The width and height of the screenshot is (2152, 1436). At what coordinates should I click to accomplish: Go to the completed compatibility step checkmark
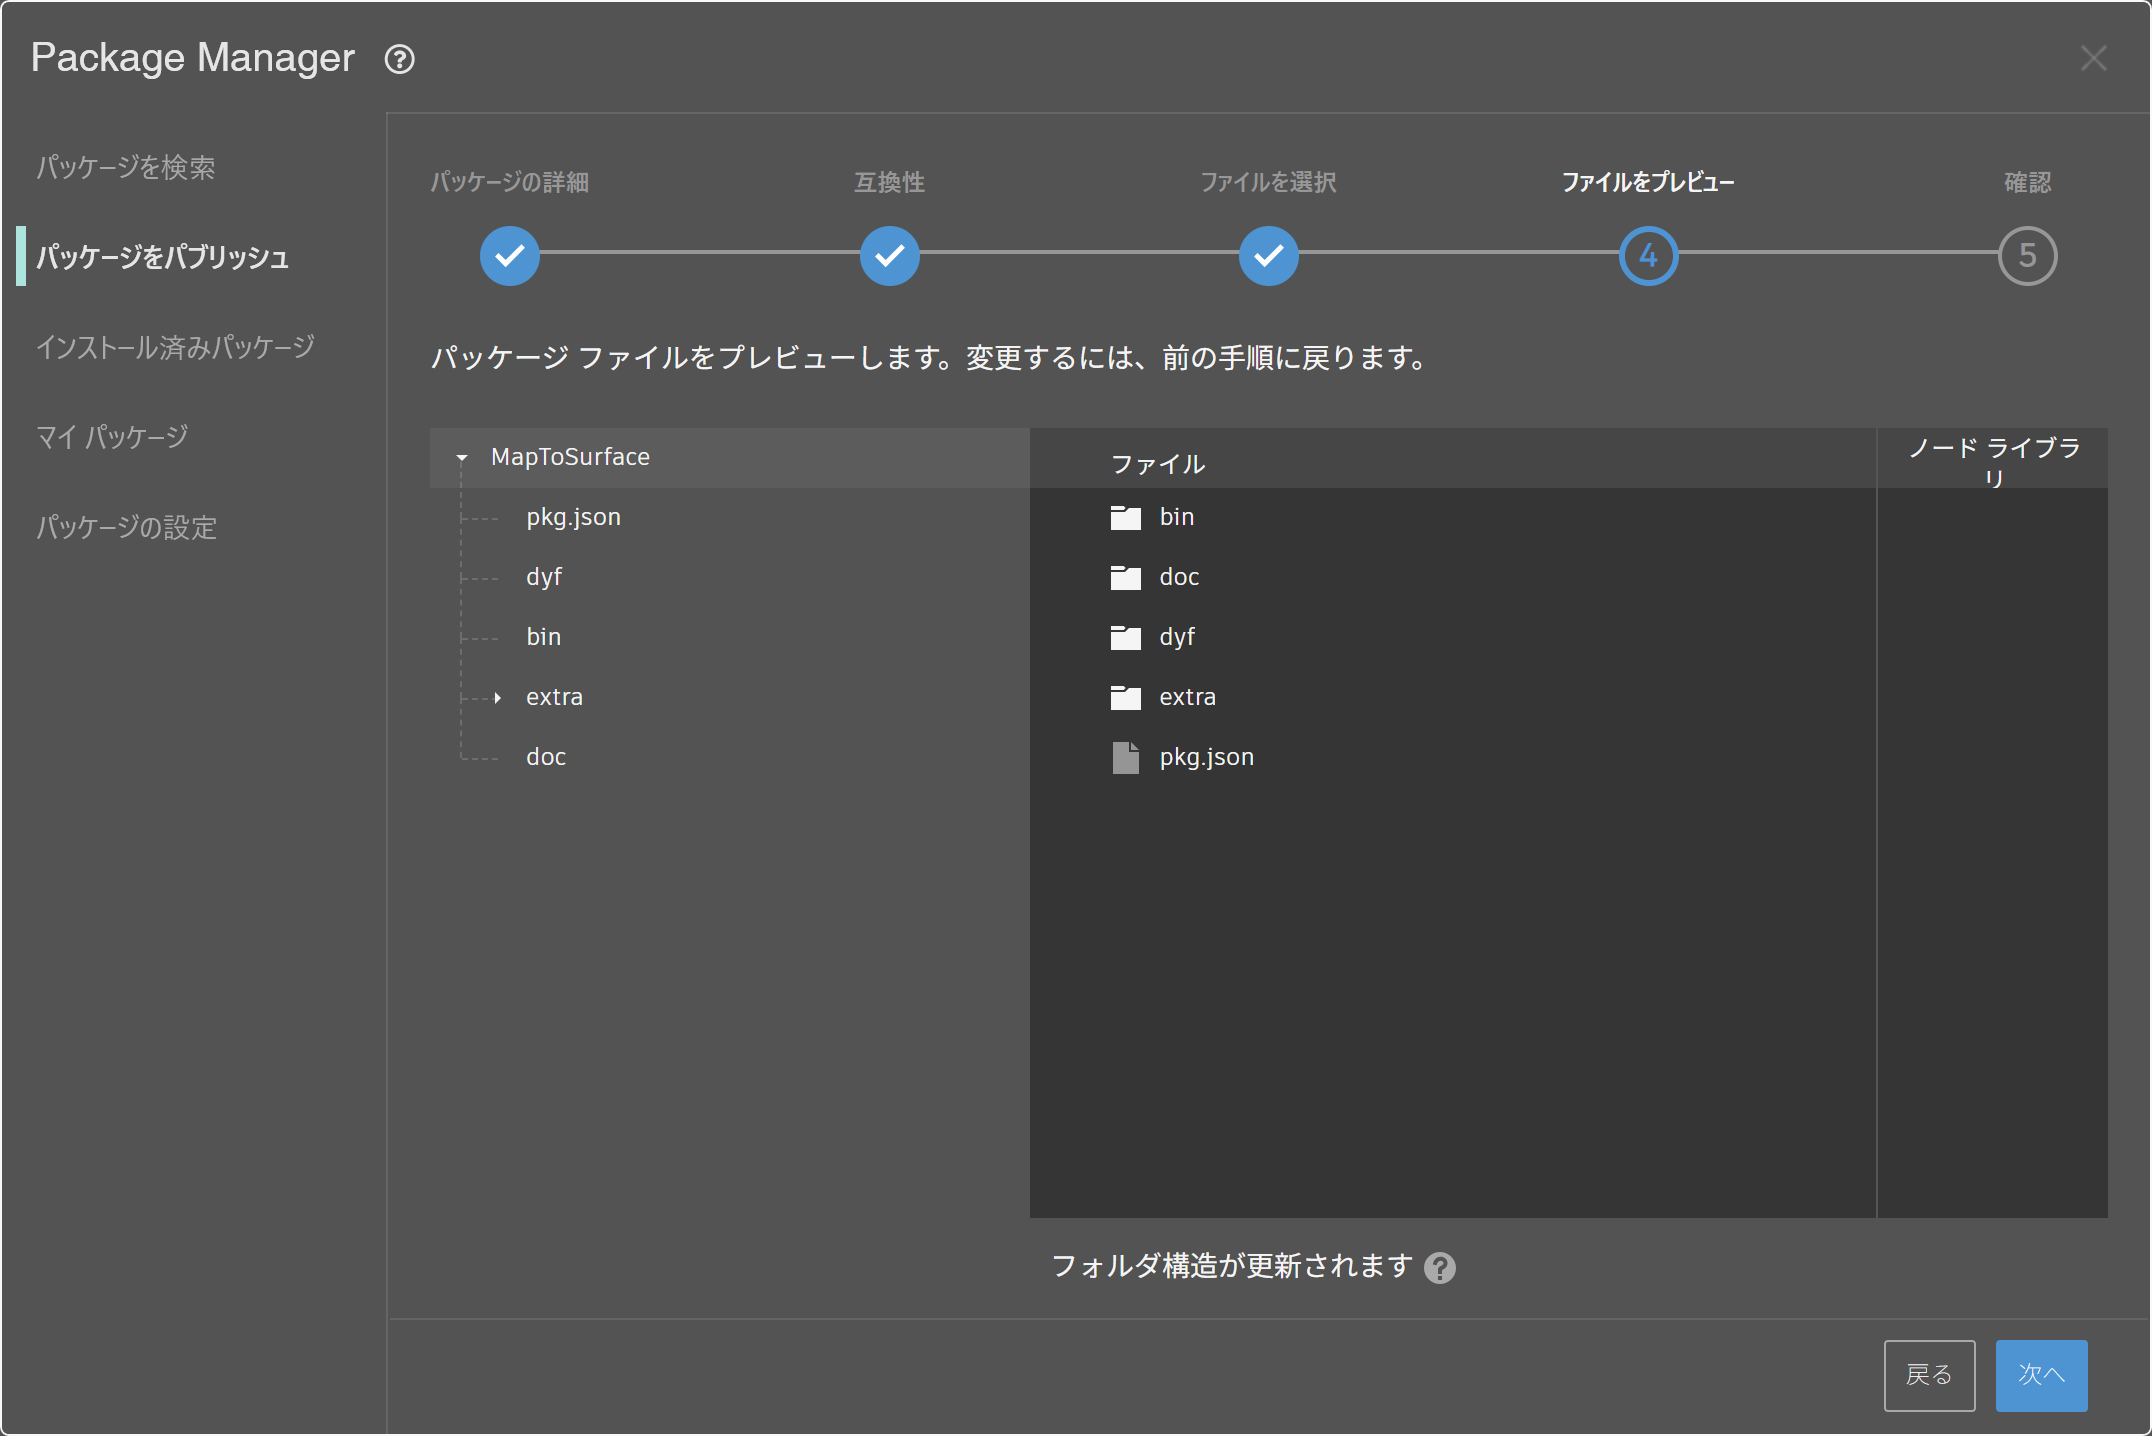[890, 256]
